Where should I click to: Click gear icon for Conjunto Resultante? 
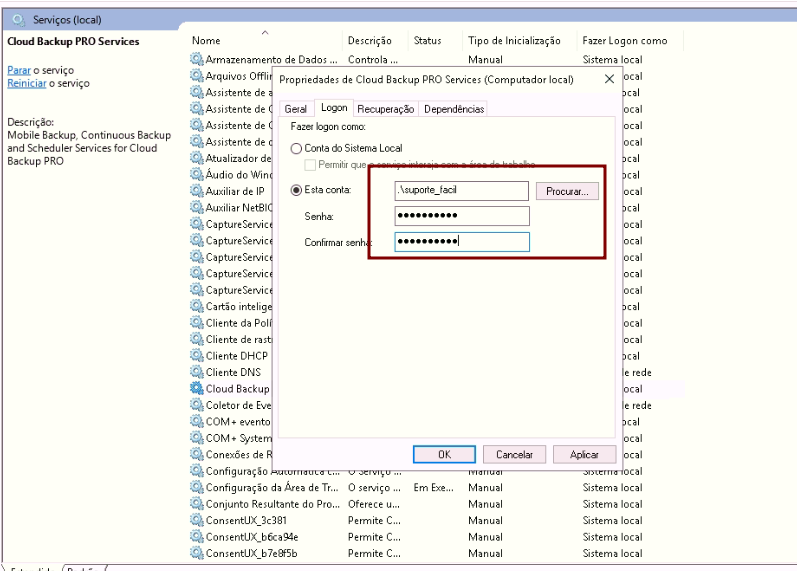[x=197, y=503]
